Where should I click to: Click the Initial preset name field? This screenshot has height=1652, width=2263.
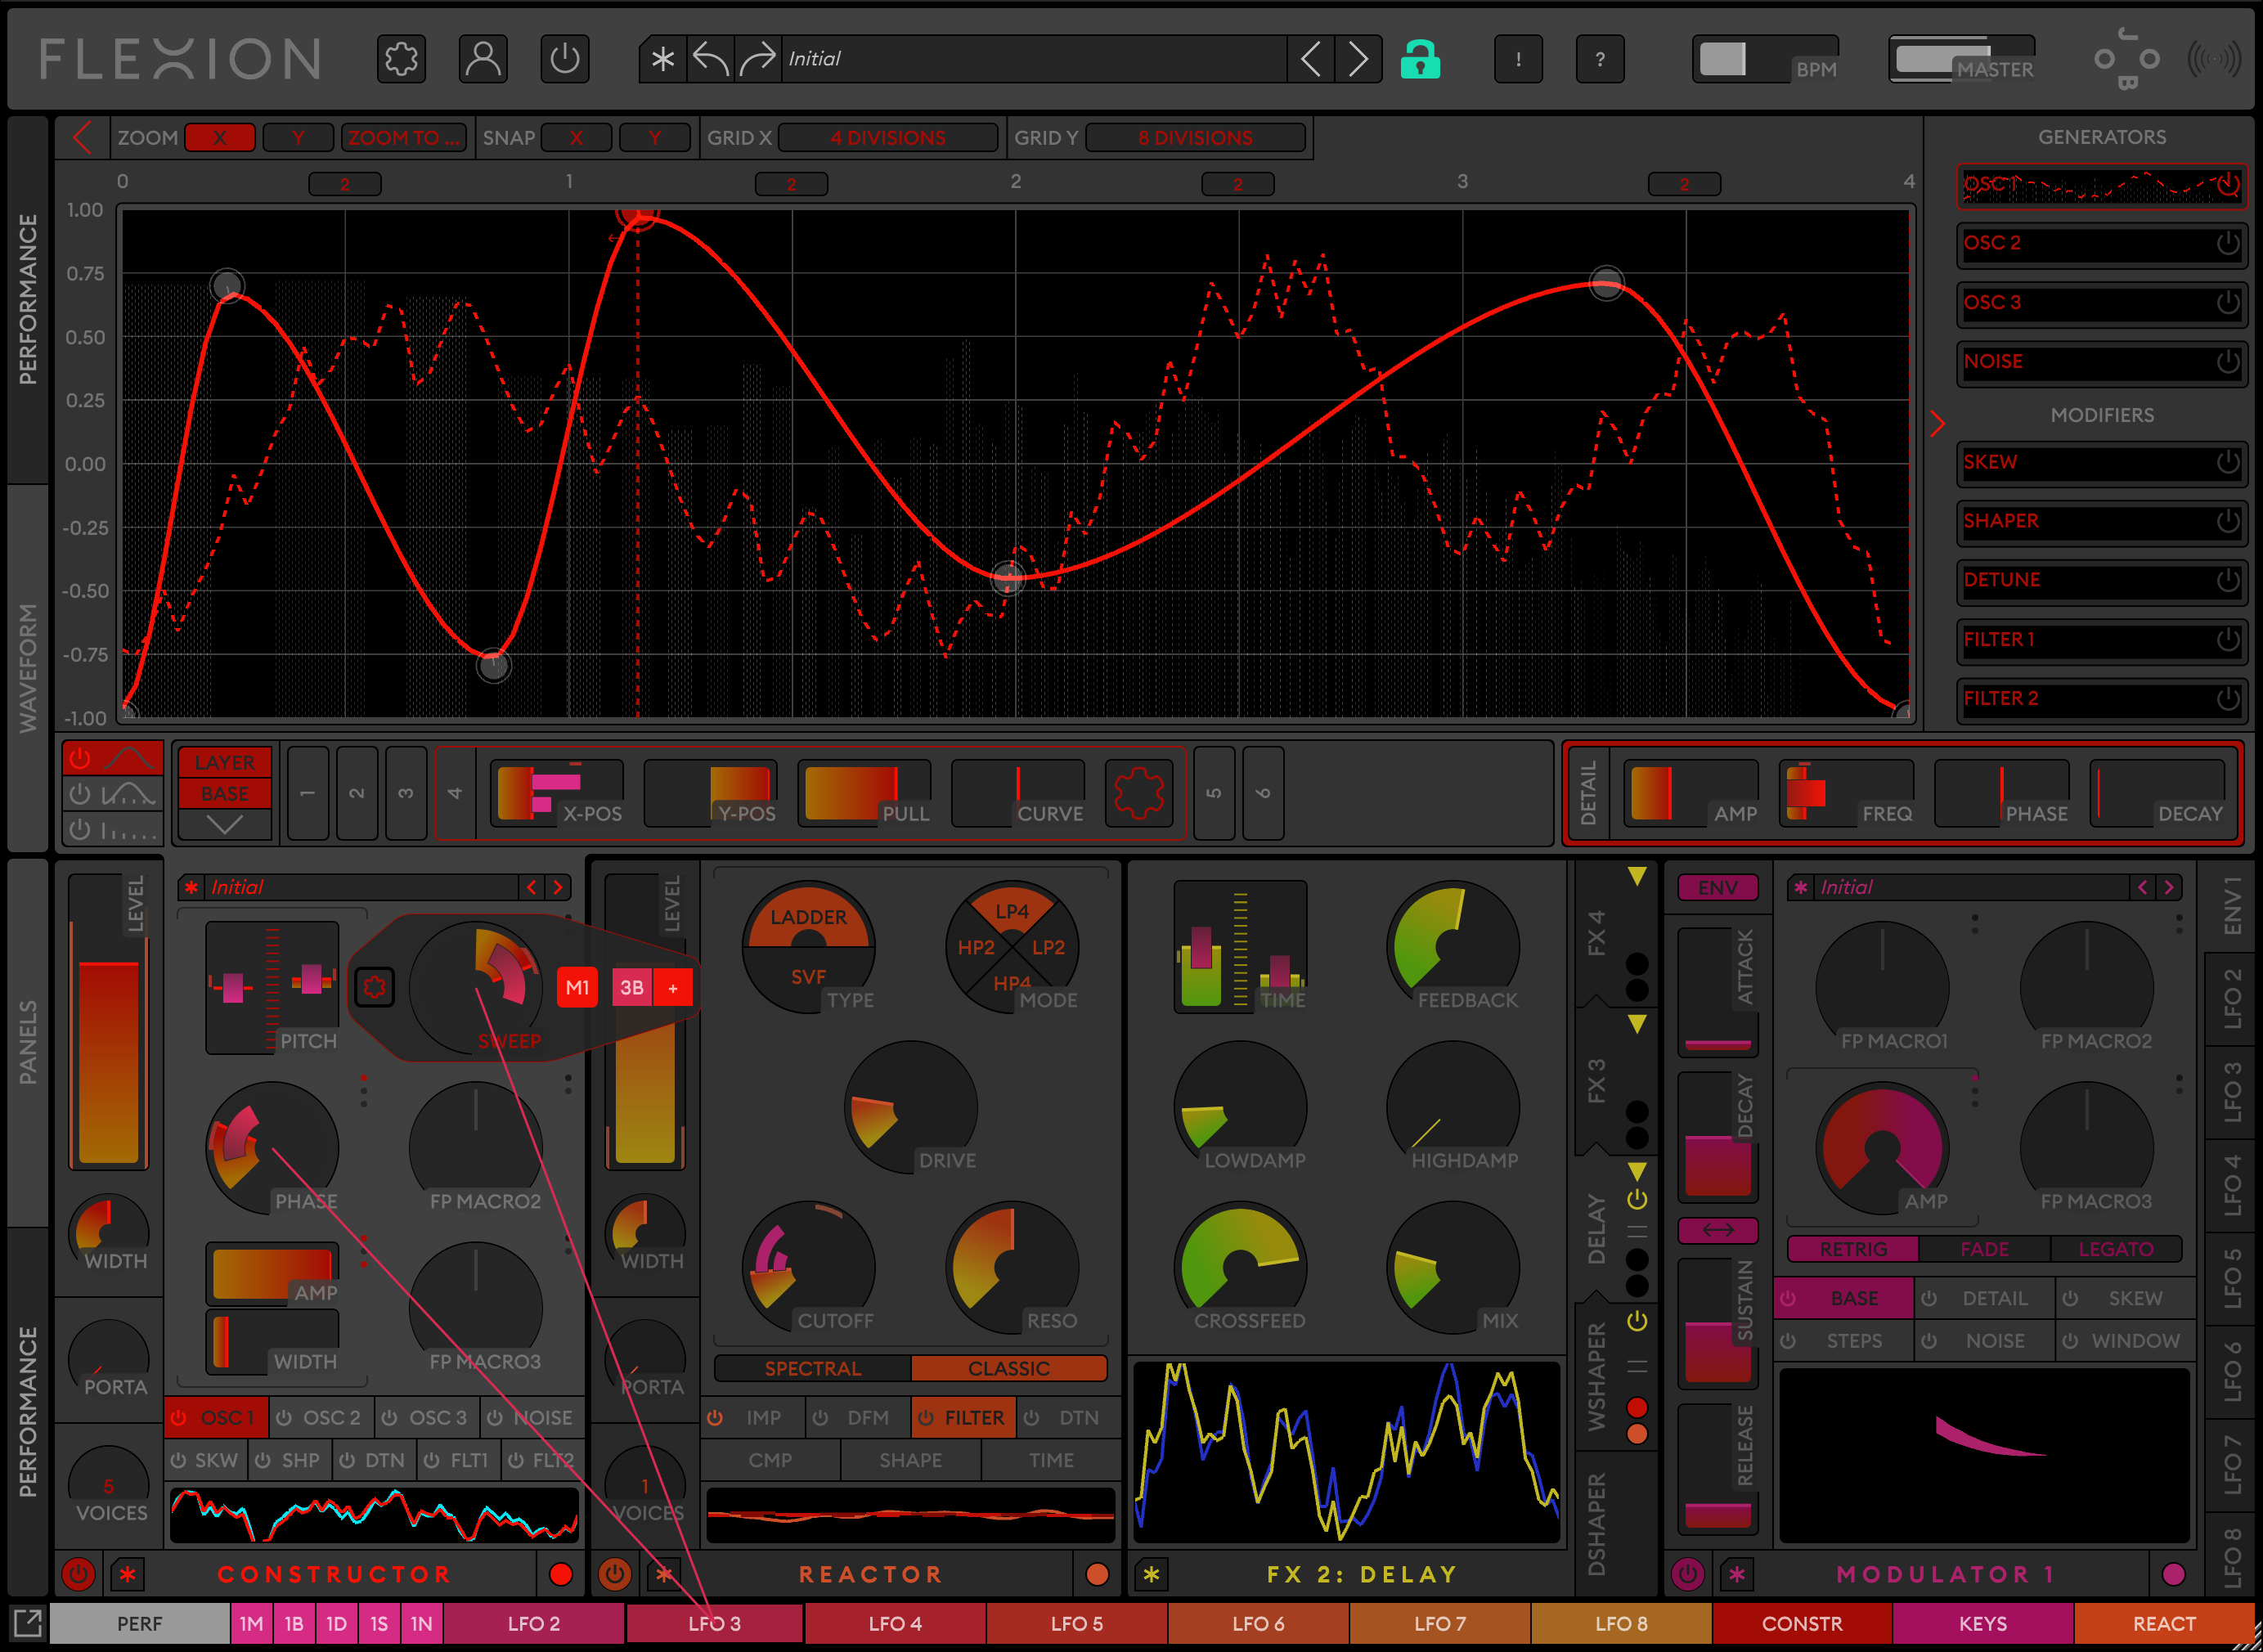tap(1034, 59)
